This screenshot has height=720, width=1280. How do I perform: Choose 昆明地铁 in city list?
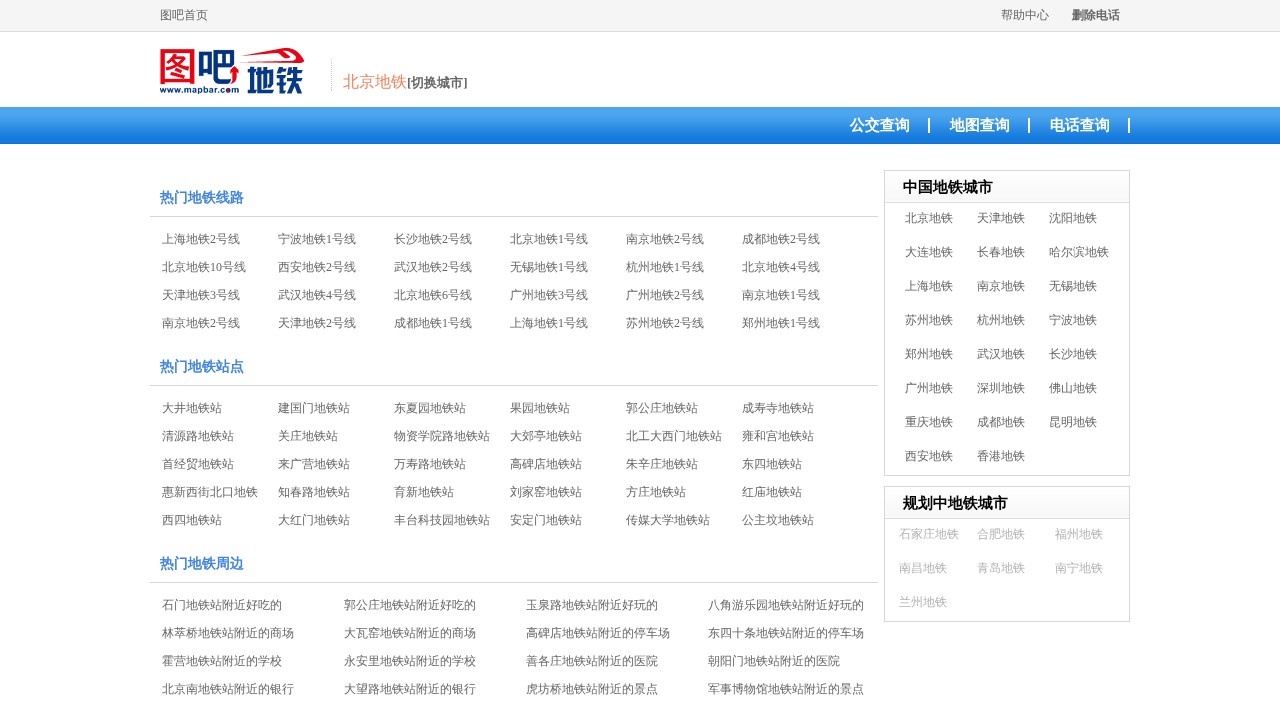[x=1073, y=422]
